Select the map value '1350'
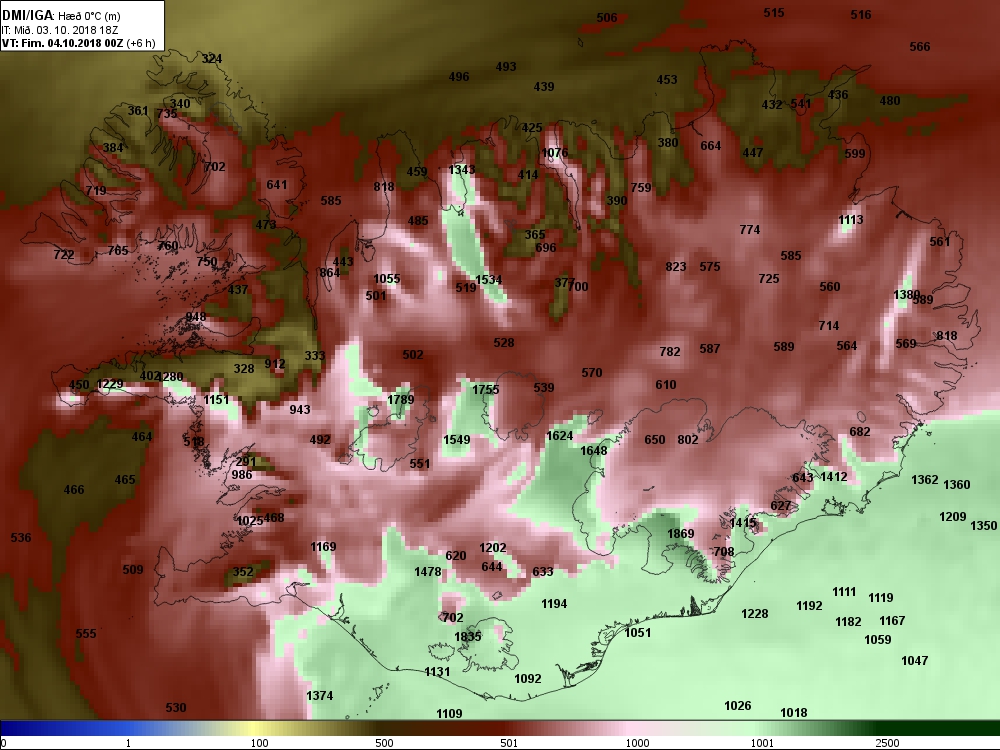 983,526
